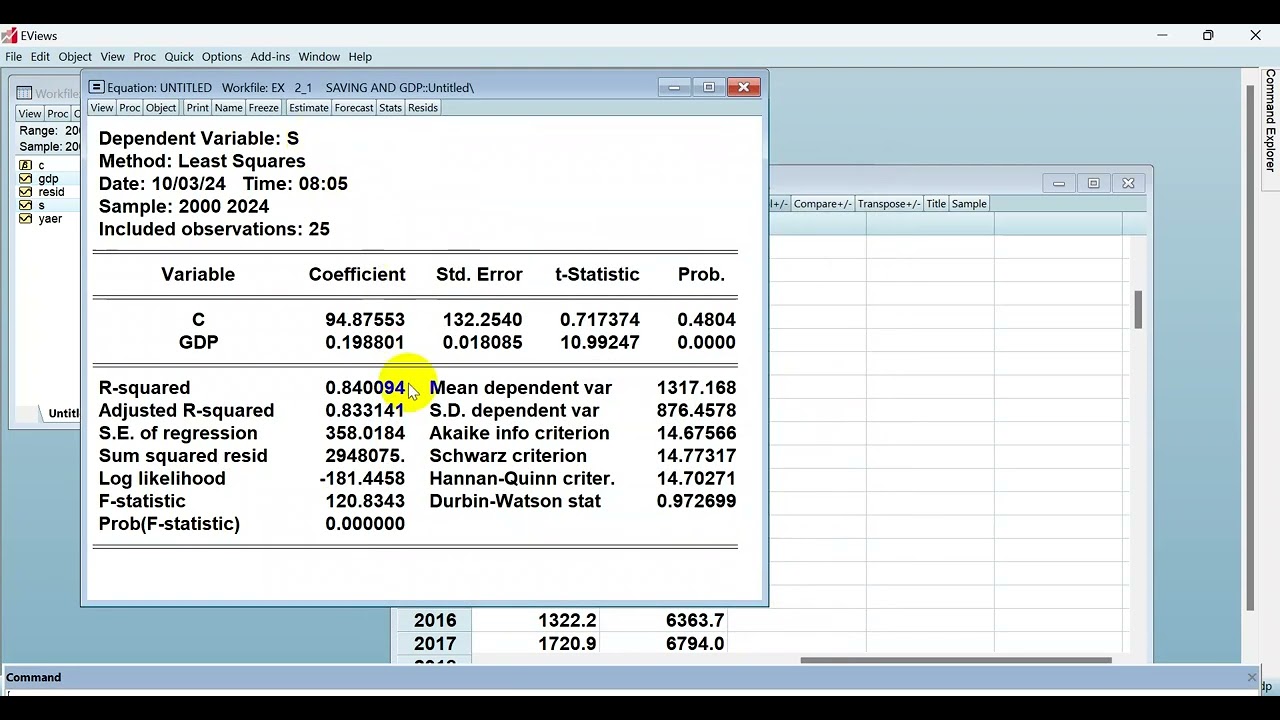Minimize the Equation window
The image size is (1280, 720).
674,87
